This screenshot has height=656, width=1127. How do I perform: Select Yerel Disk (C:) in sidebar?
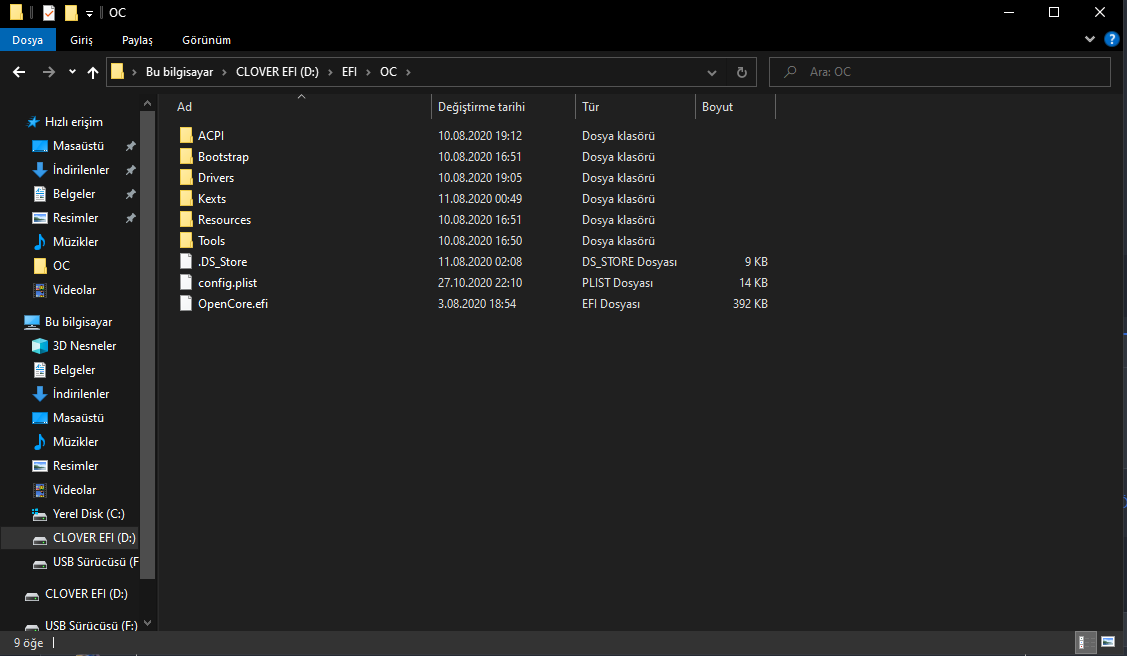(88, 513)
